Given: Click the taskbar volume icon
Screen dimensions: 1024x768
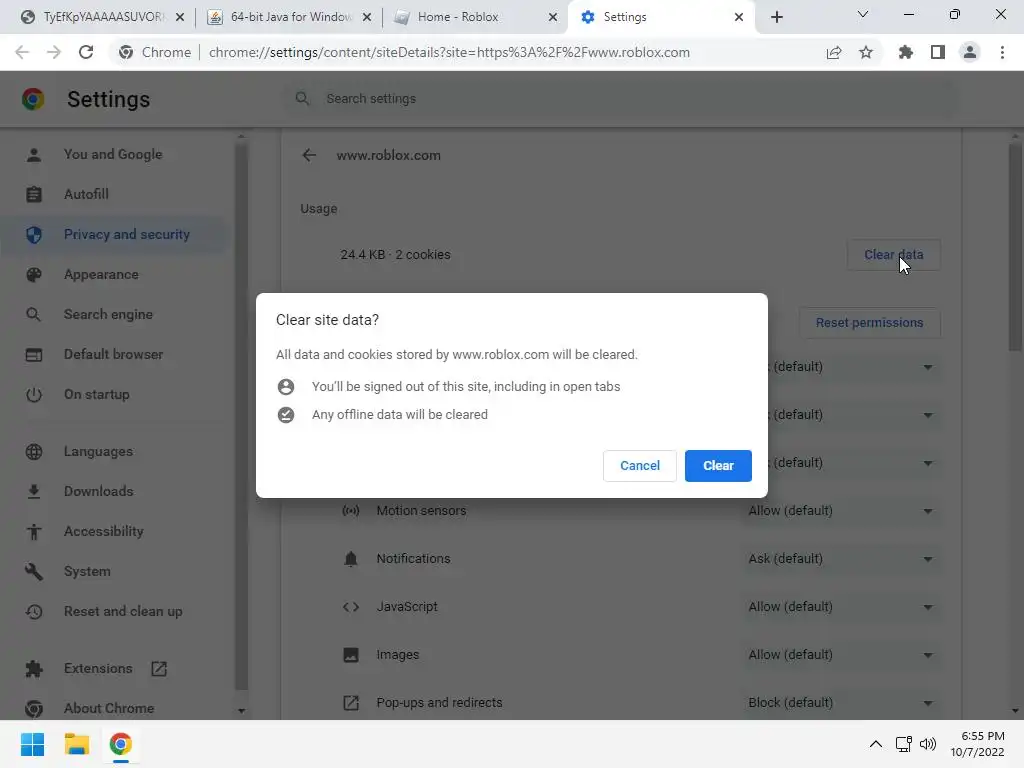Looking at the screenshot, I should point(928,744).
